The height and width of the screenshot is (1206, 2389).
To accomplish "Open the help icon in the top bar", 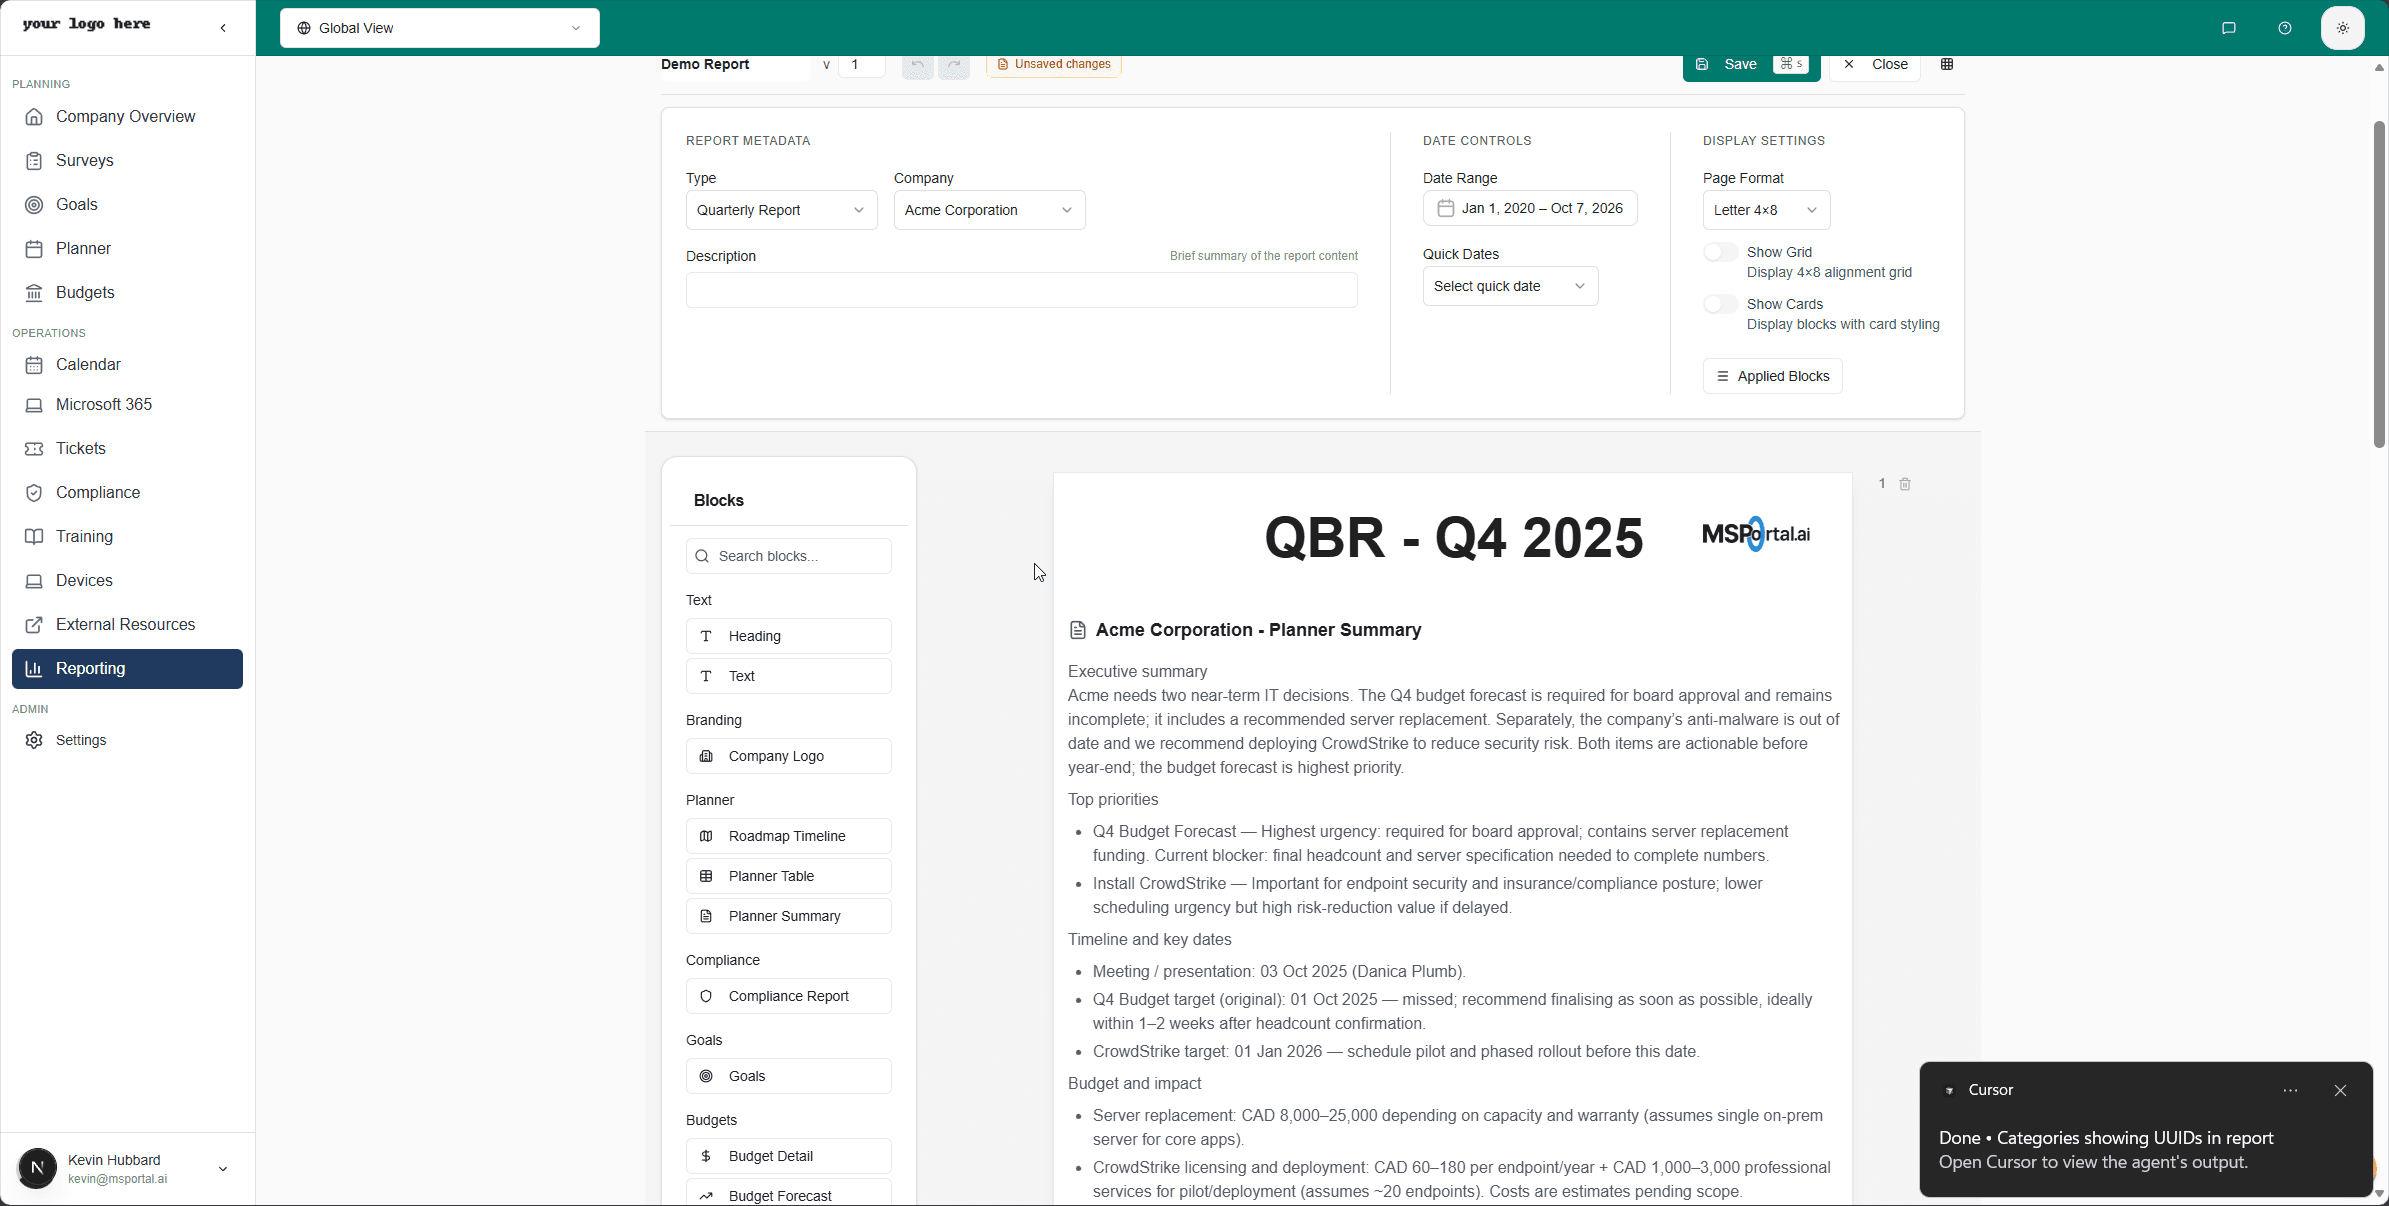I will pyautogui.click(x=2285, y=27).
